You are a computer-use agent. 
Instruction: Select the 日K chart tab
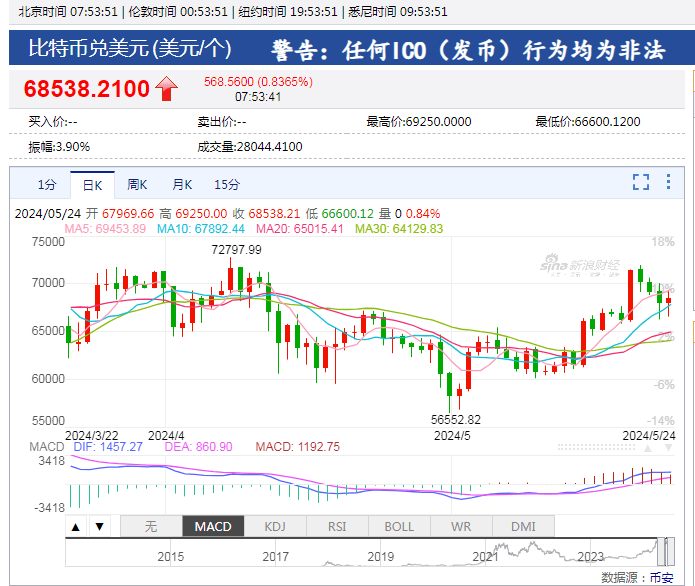tap(93, 185)
